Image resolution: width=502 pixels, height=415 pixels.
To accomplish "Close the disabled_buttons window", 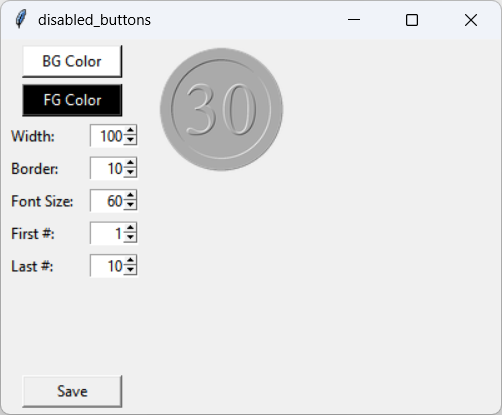I will click(471, 20).
